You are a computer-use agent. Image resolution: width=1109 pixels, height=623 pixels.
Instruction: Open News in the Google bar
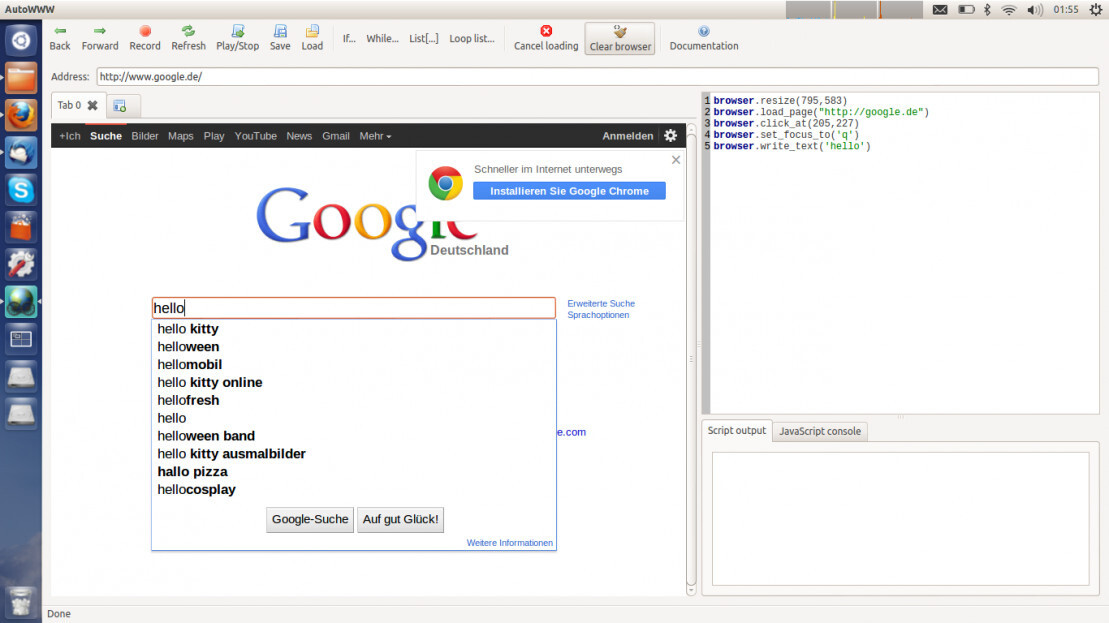(299, 136)
